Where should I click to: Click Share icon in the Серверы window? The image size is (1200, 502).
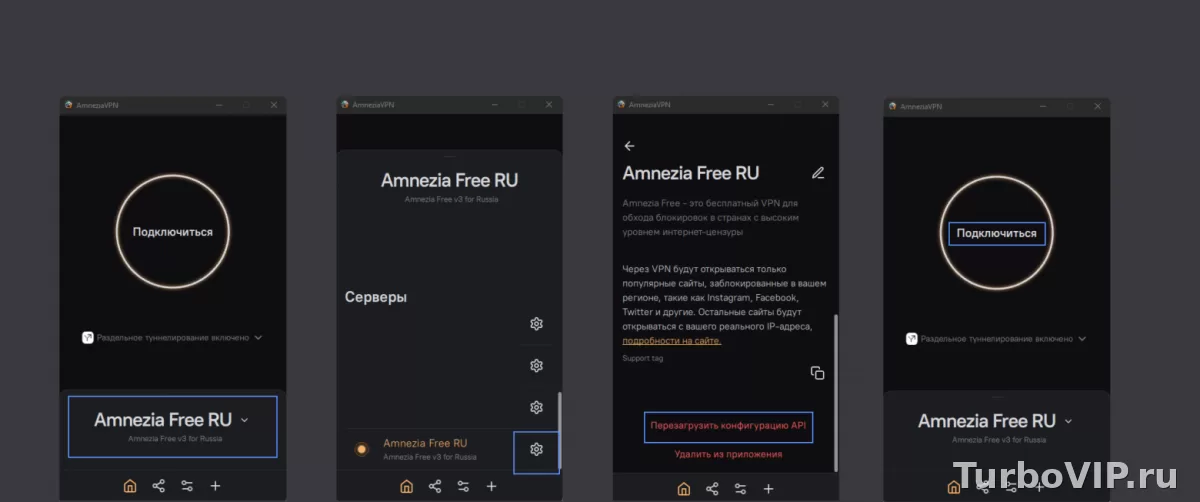coord(434,486)
